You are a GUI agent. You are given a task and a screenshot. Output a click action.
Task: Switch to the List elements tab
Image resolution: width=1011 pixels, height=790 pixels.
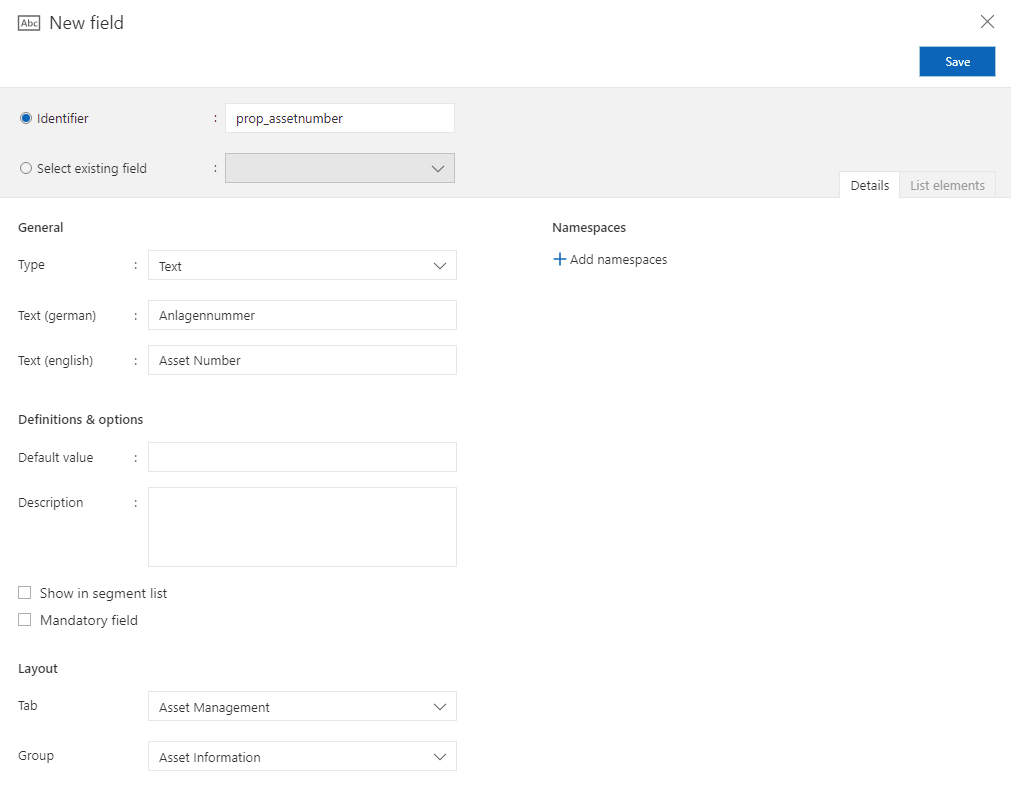(x=946, y=185)
